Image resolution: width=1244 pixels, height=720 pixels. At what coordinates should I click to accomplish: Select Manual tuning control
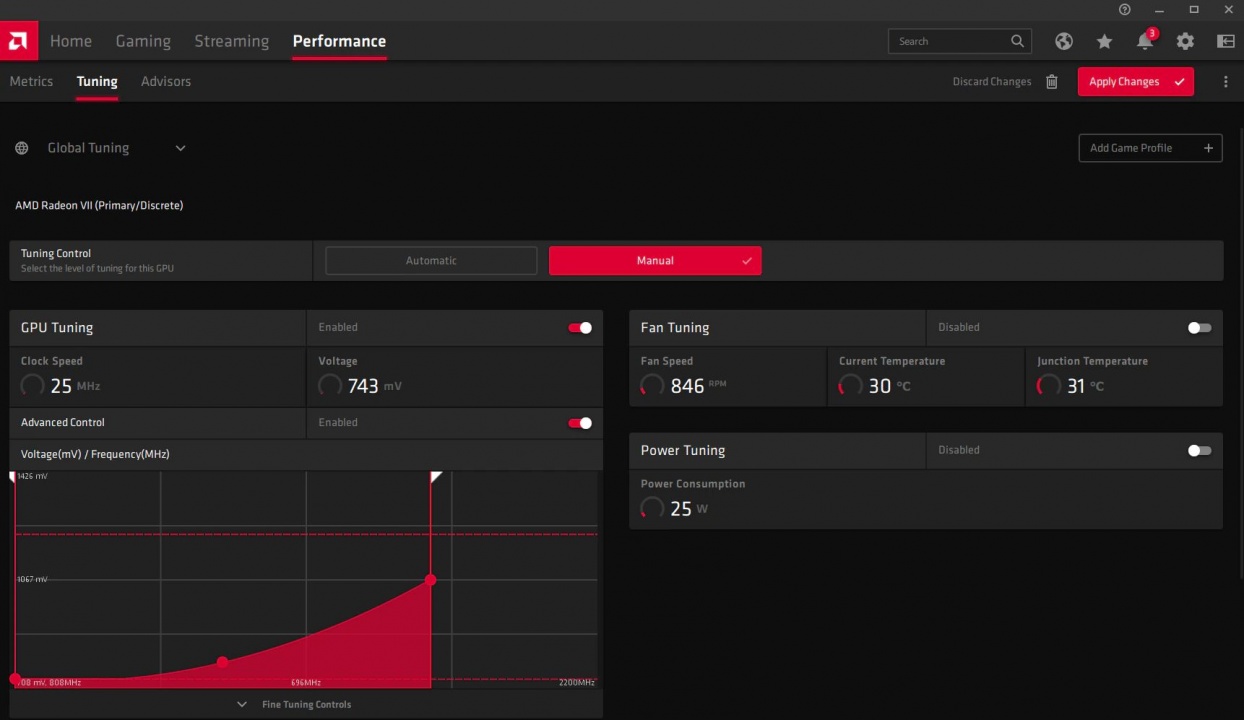(655, 261)
